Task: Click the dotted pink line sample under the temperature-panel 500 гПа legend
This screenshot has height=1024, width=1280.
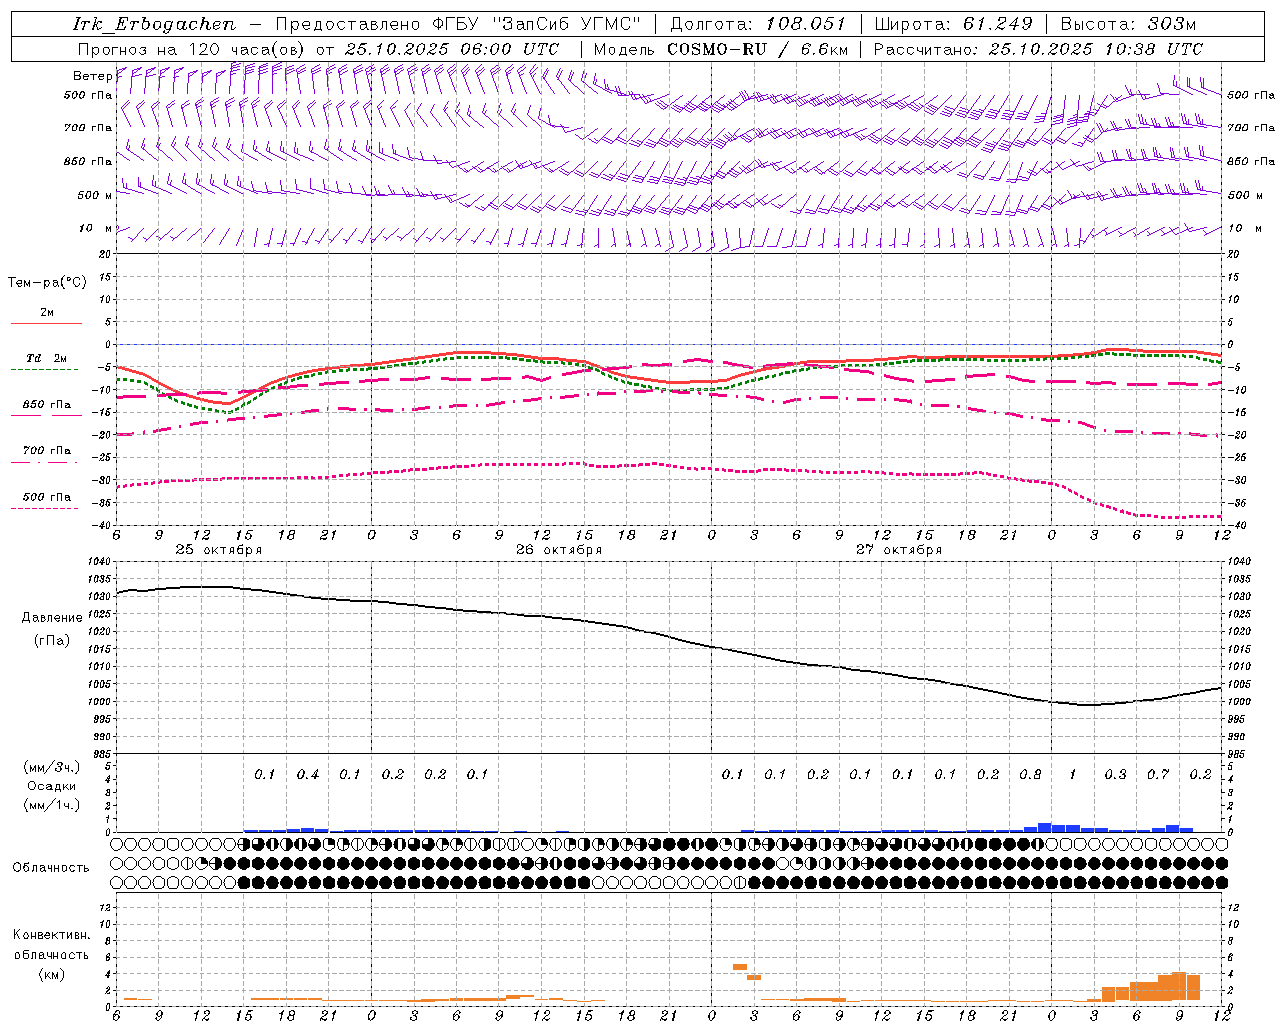Action: coord(45,508)
